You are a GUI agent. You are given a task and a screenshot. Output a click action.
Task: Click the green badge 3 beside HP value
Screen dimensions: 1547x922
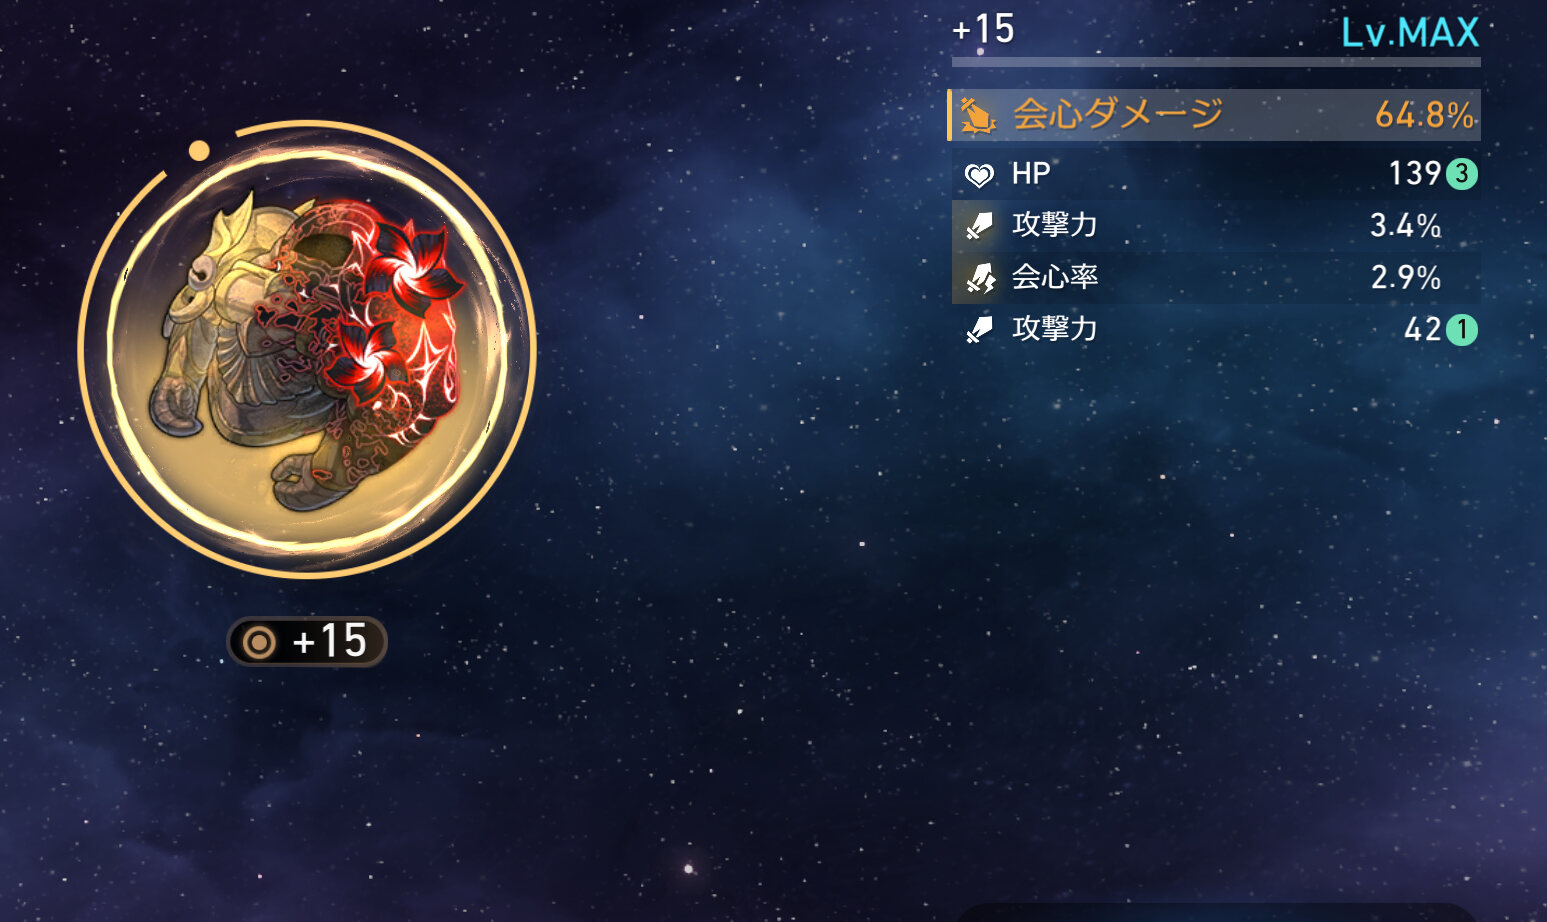[x=1462, y=174]
